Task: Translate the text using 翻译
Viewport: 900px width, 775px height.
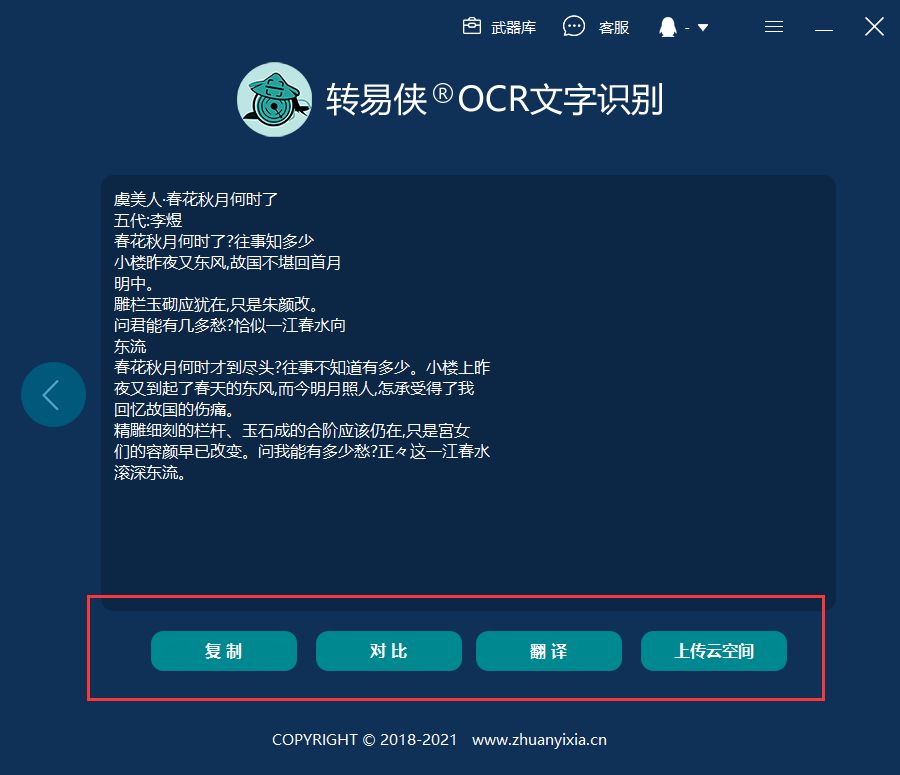Action: pos(549,651)
